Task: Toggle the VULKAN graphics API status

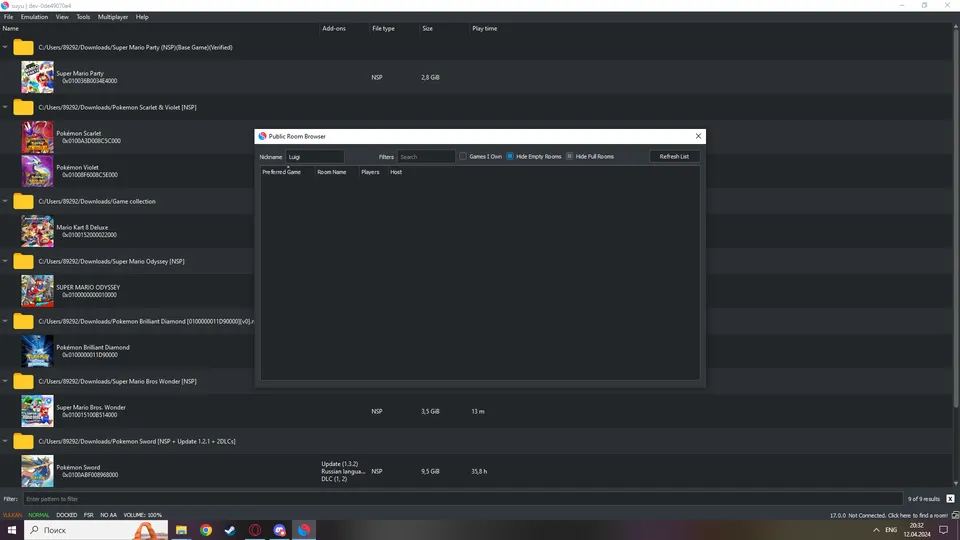Action: click(12, 515)
